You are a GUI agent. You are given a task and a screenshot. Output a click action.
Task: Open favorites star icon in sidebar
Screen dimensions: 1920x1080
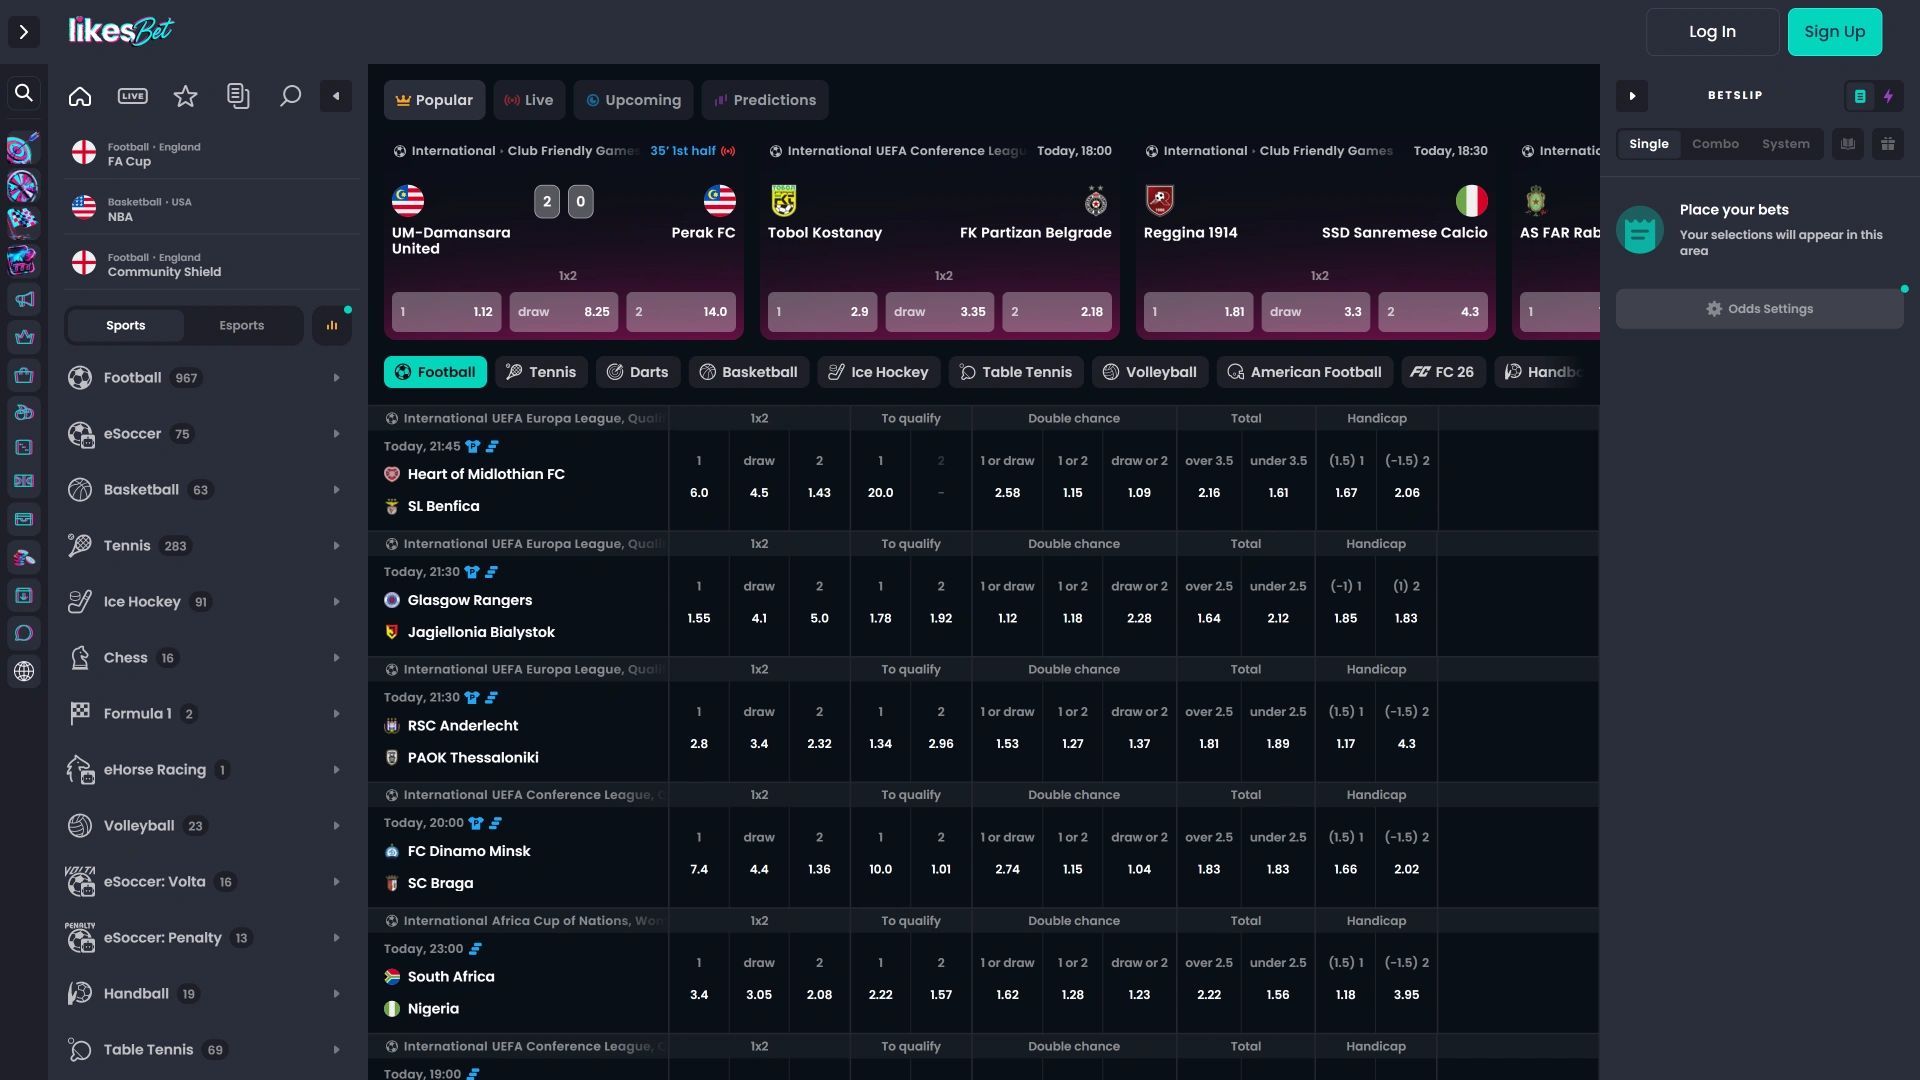tap(186, 96)
